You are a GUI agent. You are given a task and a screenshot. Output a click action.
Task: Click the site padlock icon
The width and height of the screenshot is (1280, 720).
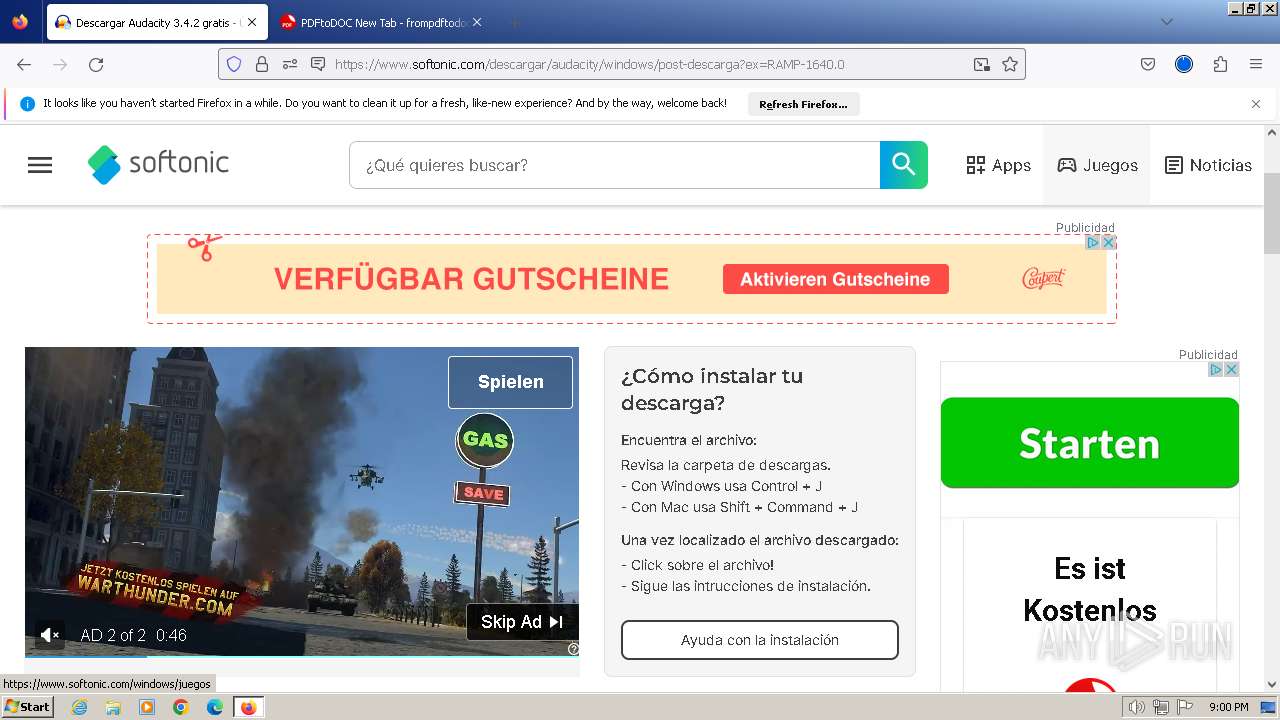coord(262,64)
